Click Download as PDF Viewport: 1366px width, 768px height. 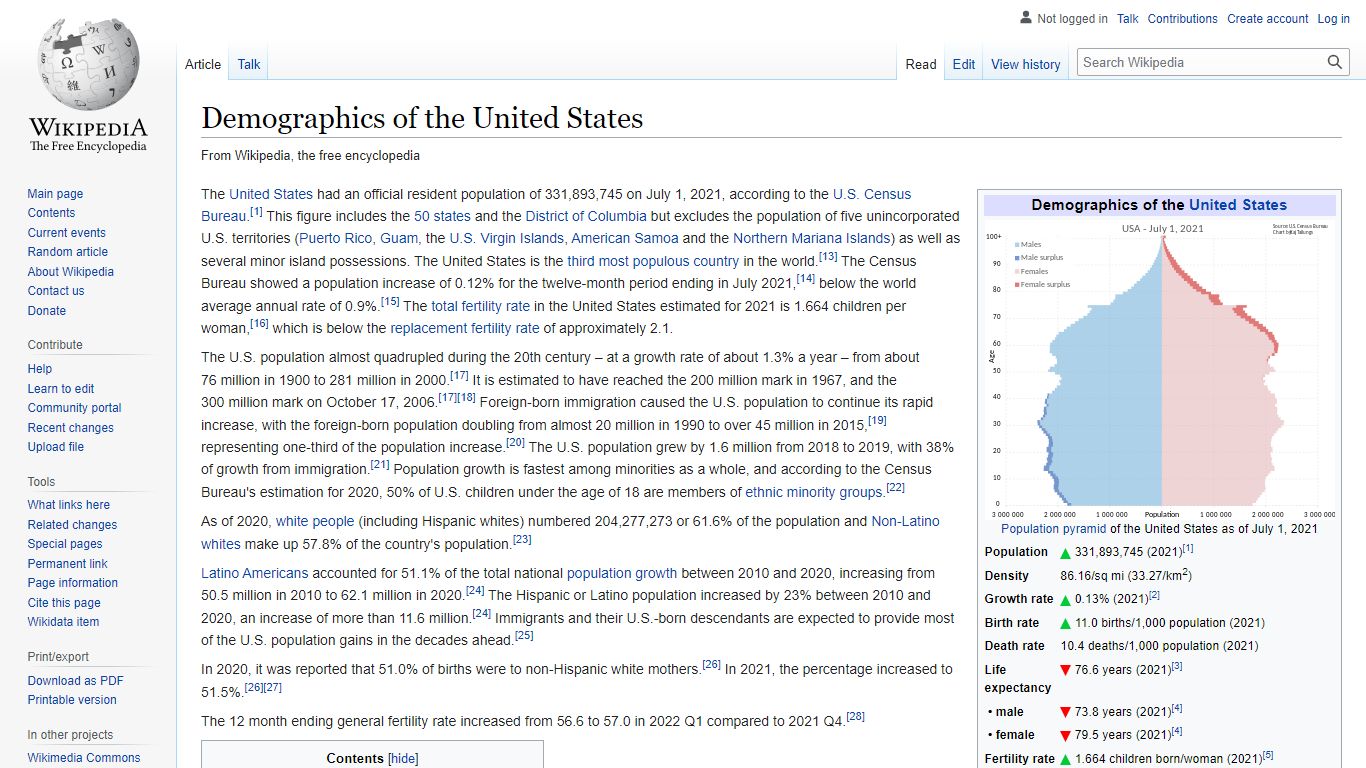75,681
